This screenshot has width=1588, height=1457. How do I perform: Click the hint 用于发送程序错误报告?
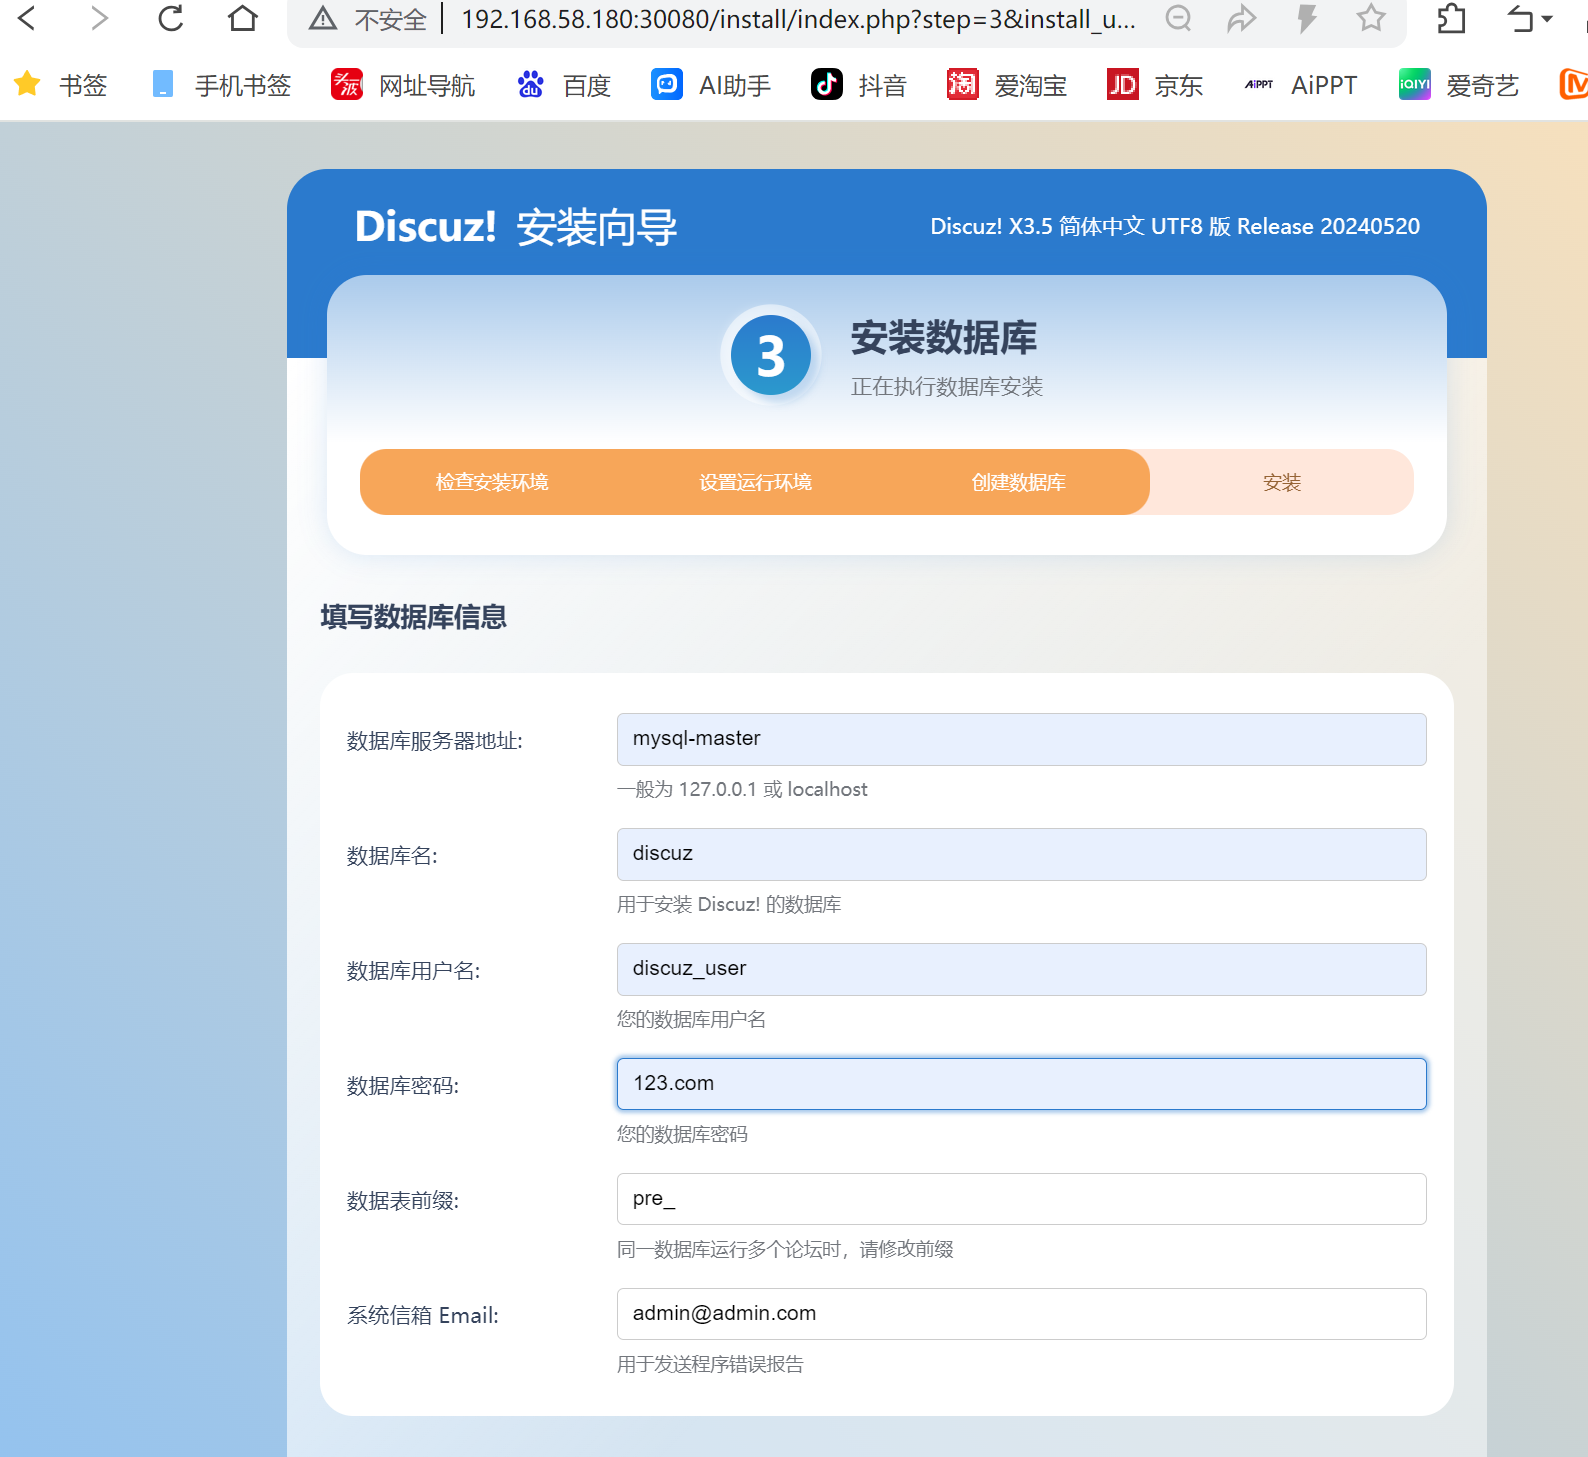[710, 1364]
